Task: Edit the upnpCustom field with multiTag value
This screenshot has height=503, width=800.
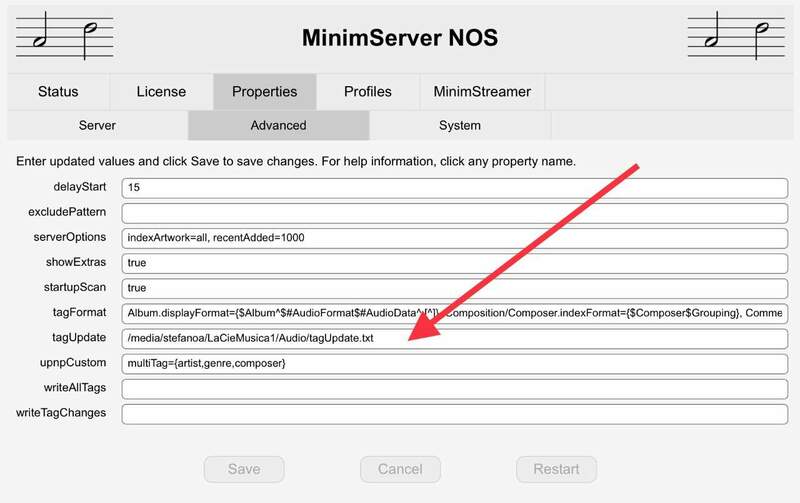Action: pyautogui.click(x=455, y=364)
